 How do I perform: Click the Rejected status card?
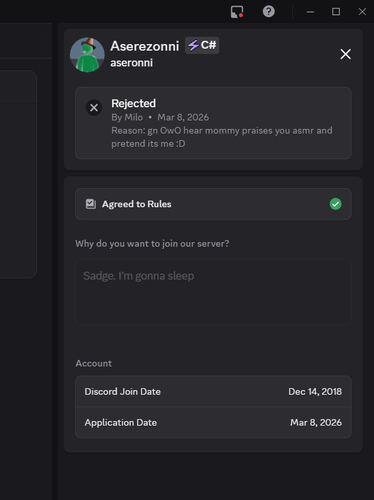pos(213,123)
